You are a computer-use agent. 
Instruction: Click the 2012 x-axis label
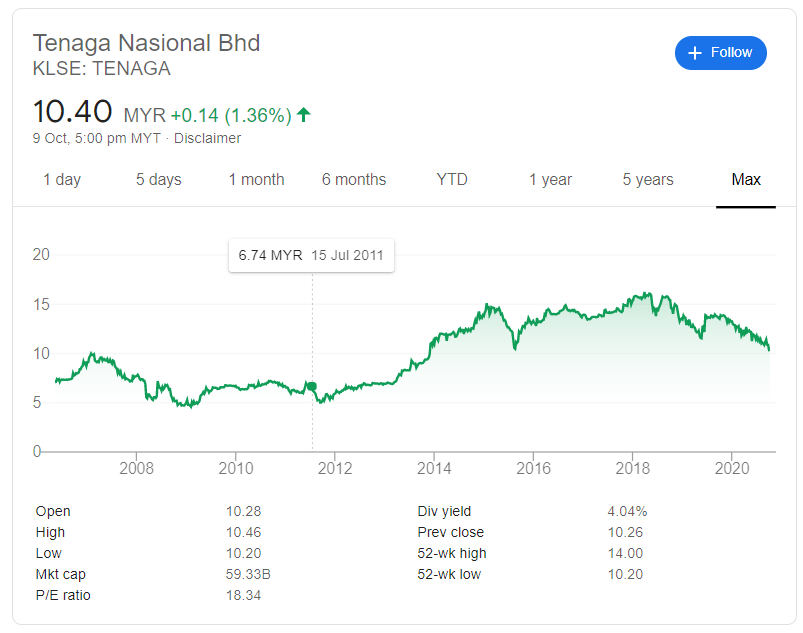coord(335,468)
